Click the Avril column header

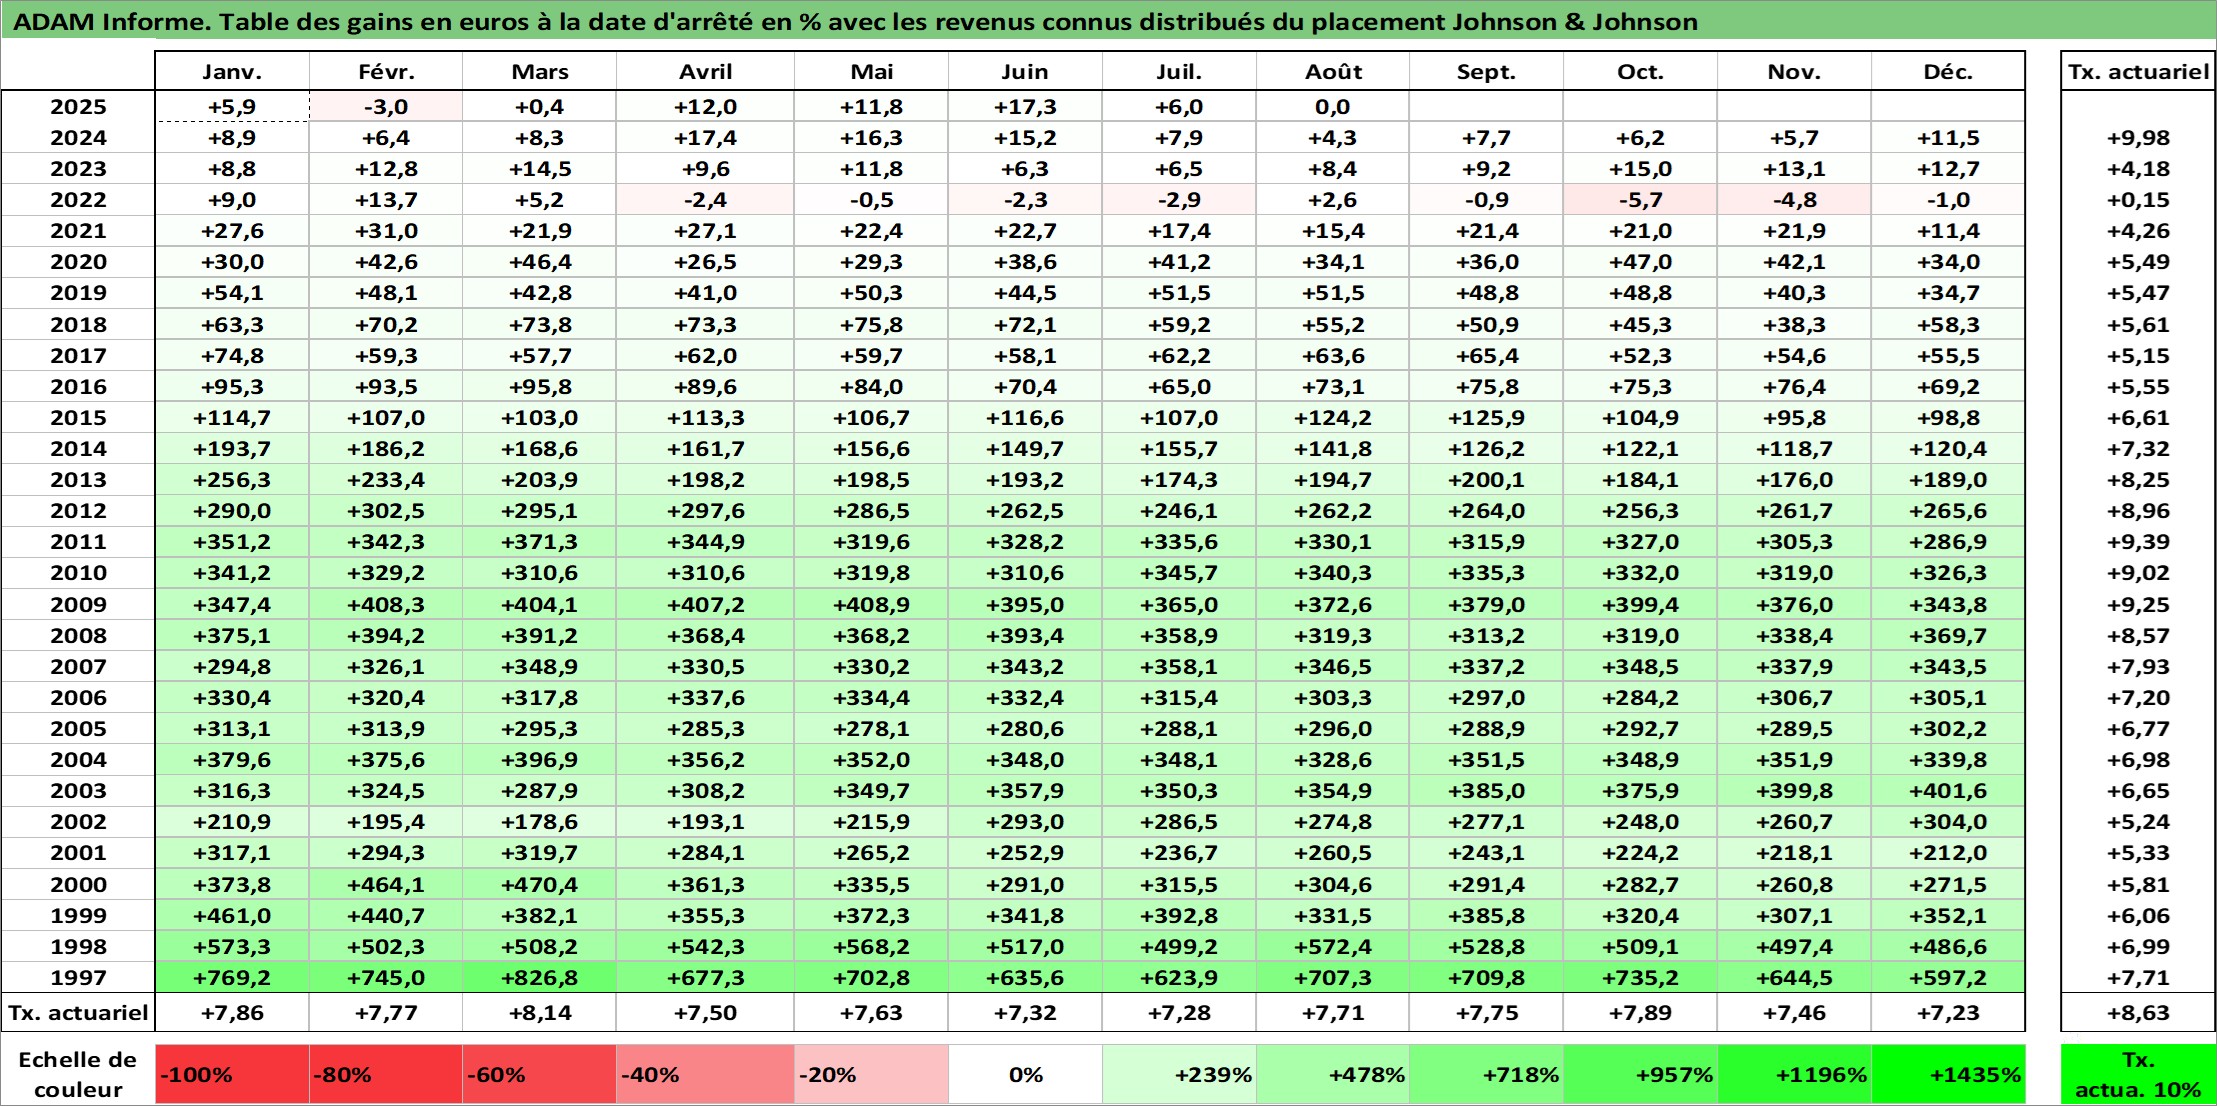tap(705, 71)
